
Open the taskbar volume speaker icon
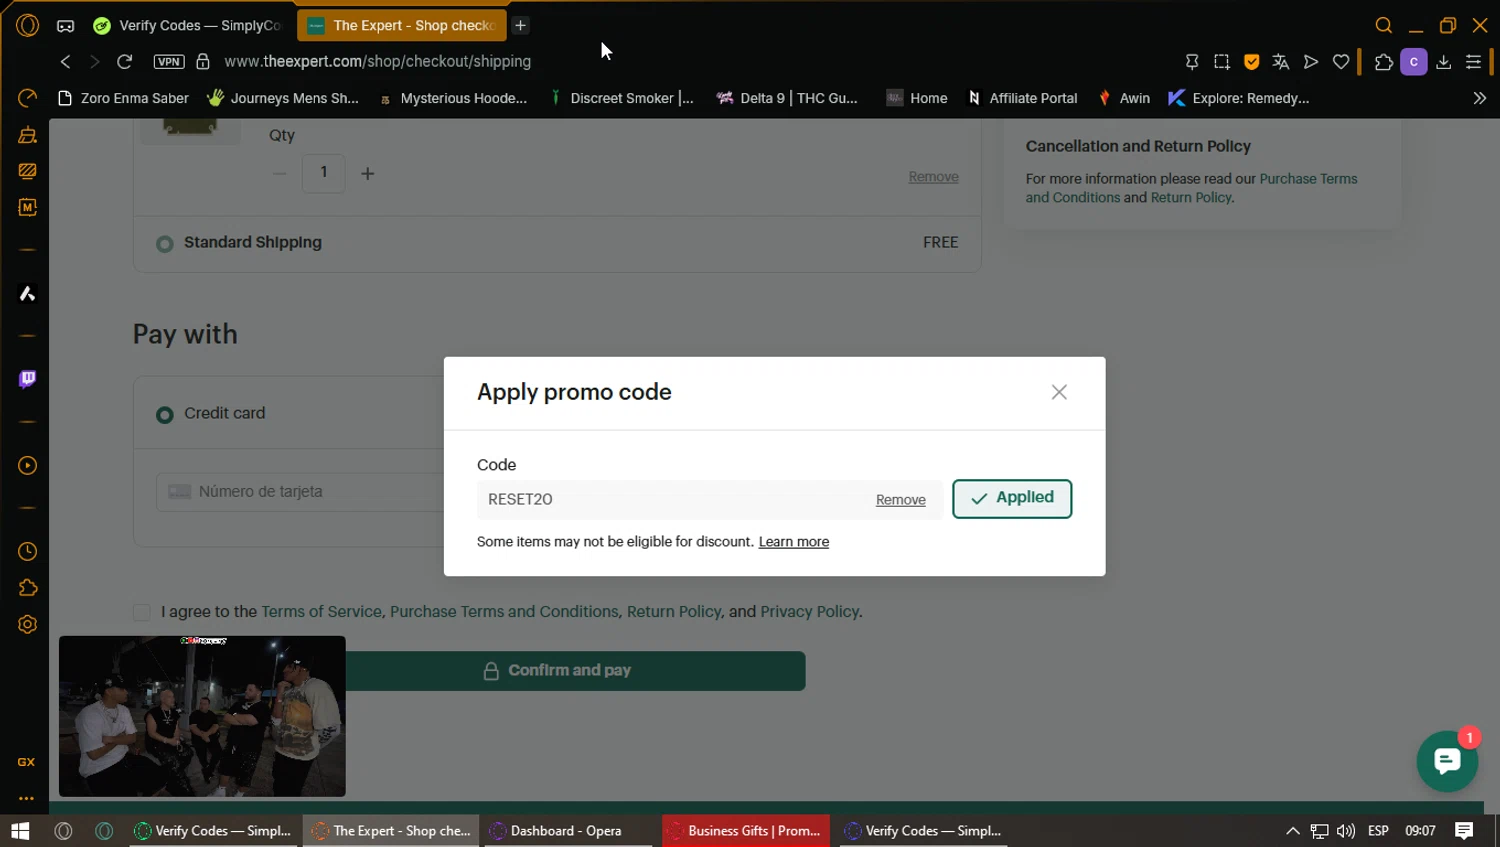(x=1346, y=831)
